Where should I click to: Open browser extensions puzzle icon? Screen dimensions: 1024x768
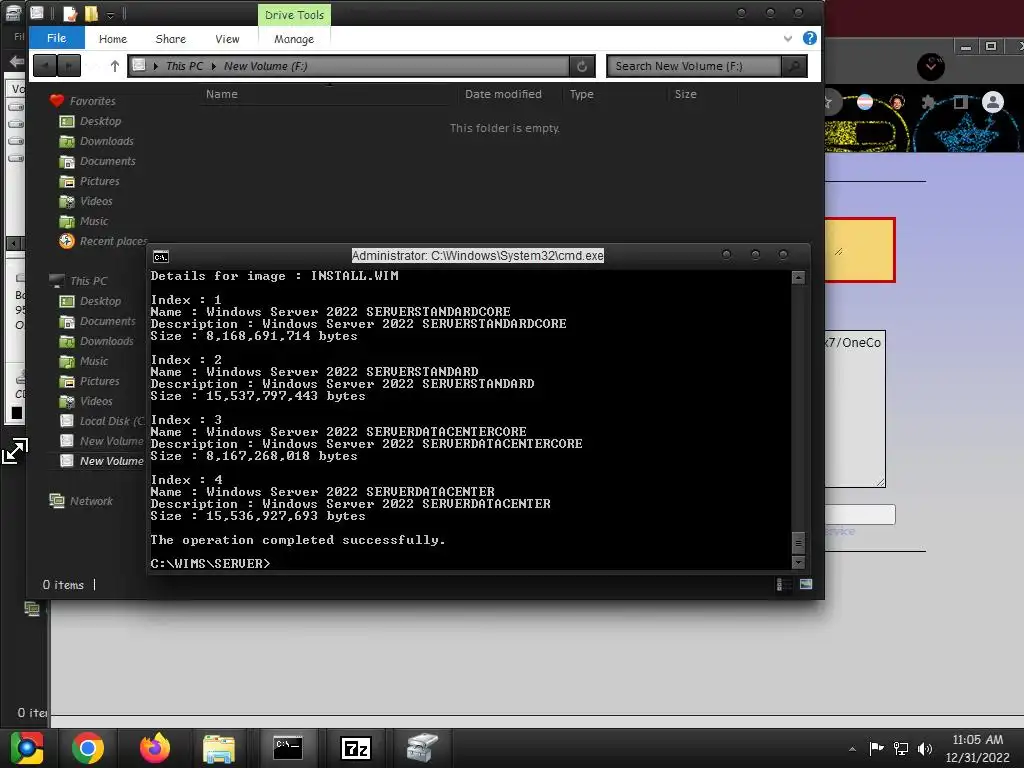coord(928,102)
